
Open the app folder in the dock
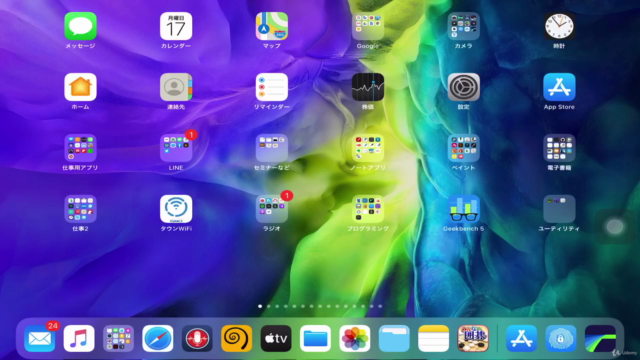tap(118, 338)
